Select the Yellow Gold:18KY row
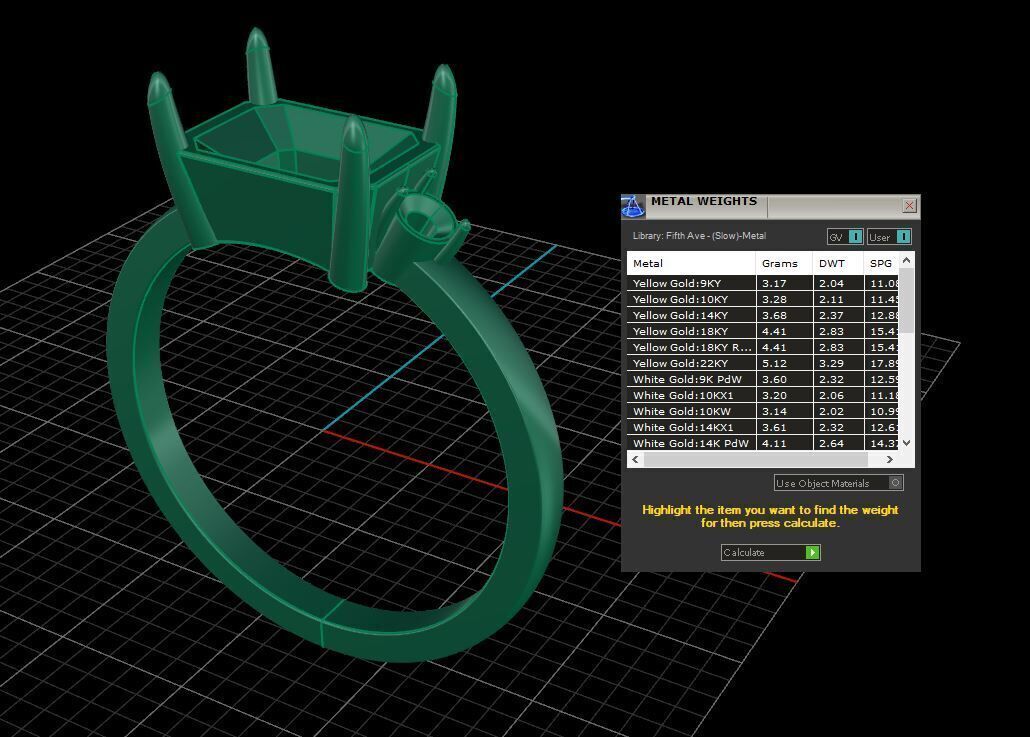Viewport: 1030px width, 737px height. click(x=763, y=331)
